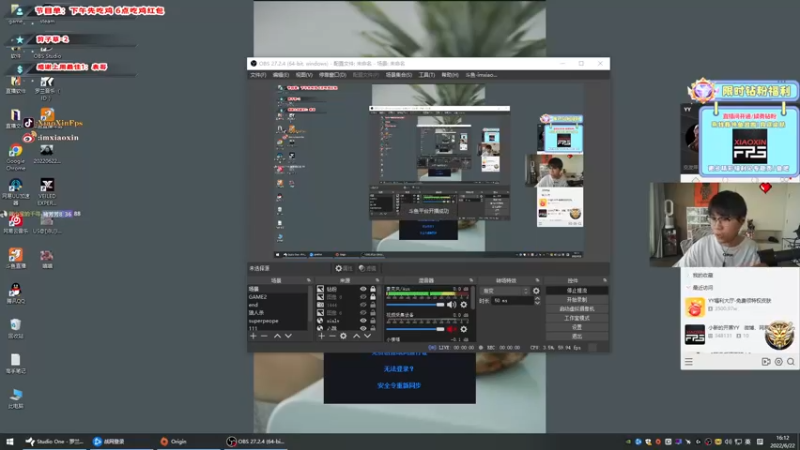Viewport: 800px width, 450px height.
Task: Open source properties gear below Sources list
Action: point(343,336)
